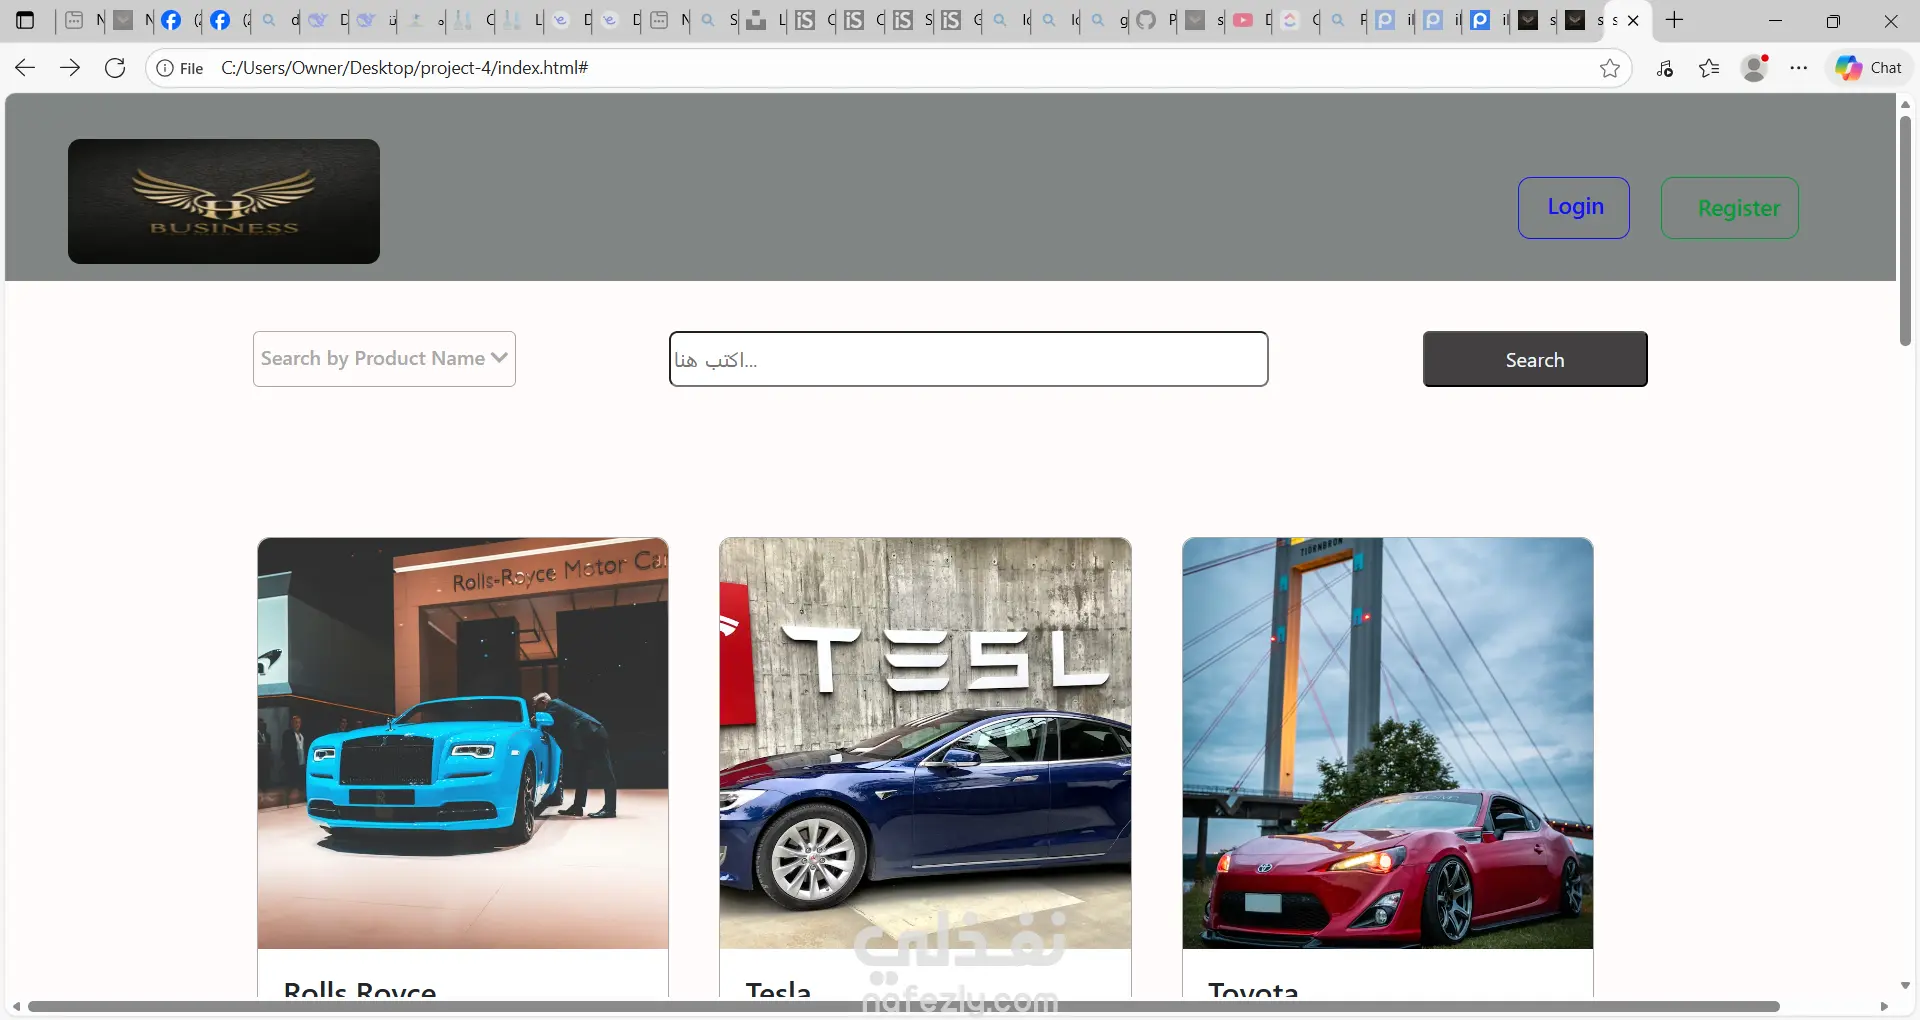1920x1020 pixels.
Task: Click the Register button
Action: click(1730, 208)
